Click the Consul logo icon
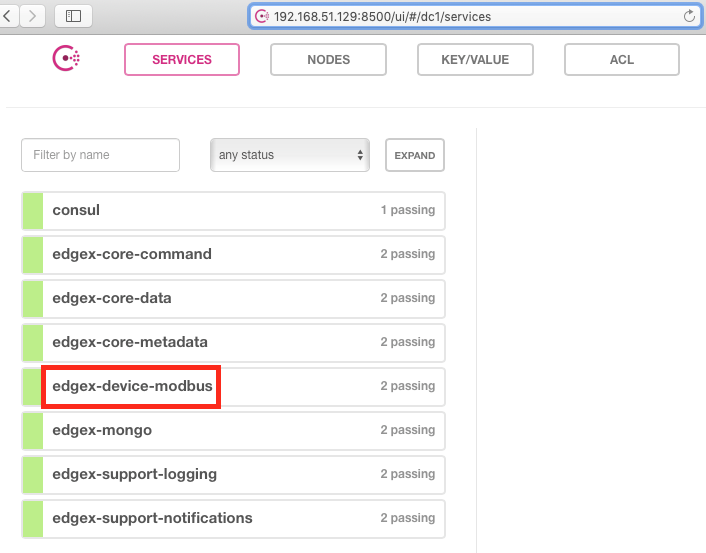Viewport: 706px width, 553px height. click(x=66, y=59)
